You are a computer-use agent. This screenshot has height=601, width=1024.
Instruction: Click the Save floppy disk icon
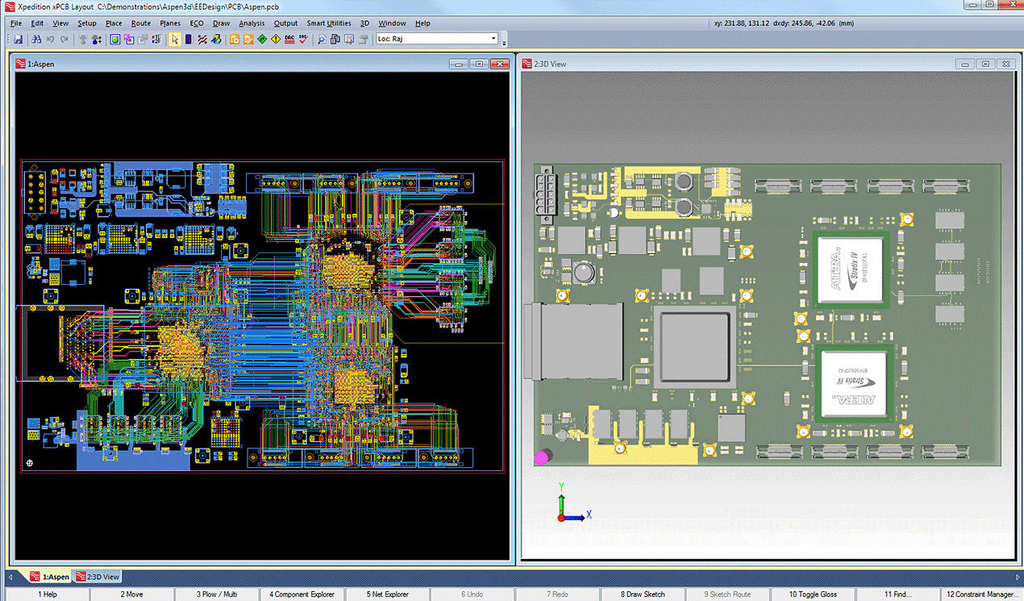(x=18, y=39)
